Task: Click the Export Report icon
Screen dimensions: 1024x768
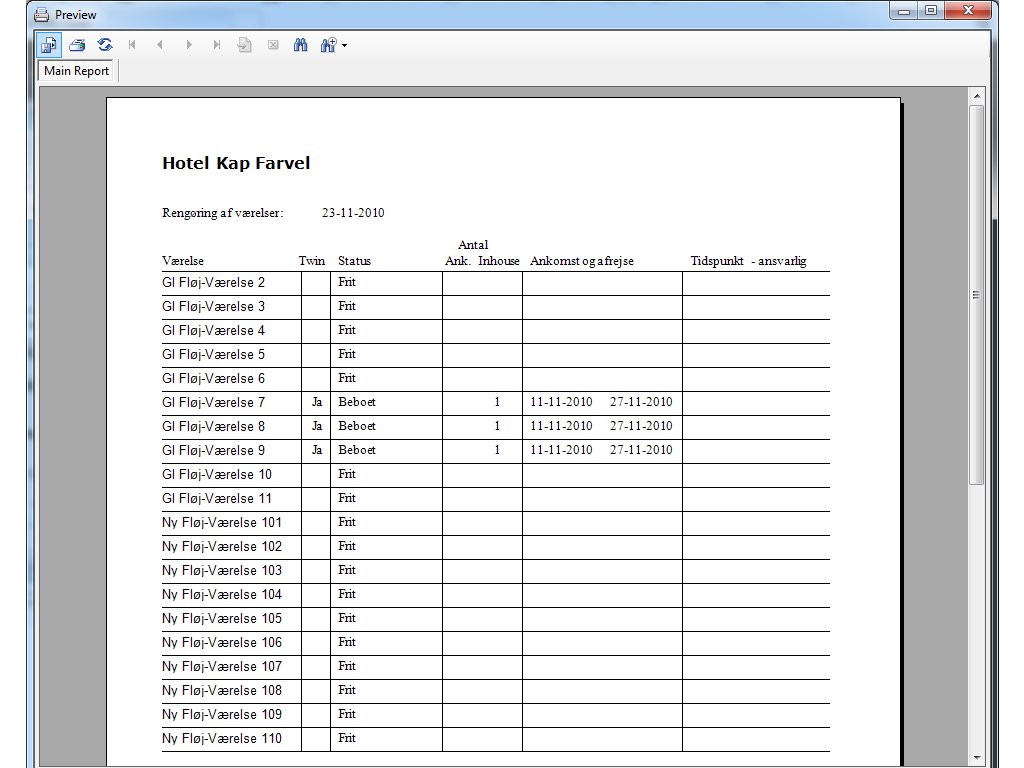Action: pyautogui.click(x=49, y=45)
